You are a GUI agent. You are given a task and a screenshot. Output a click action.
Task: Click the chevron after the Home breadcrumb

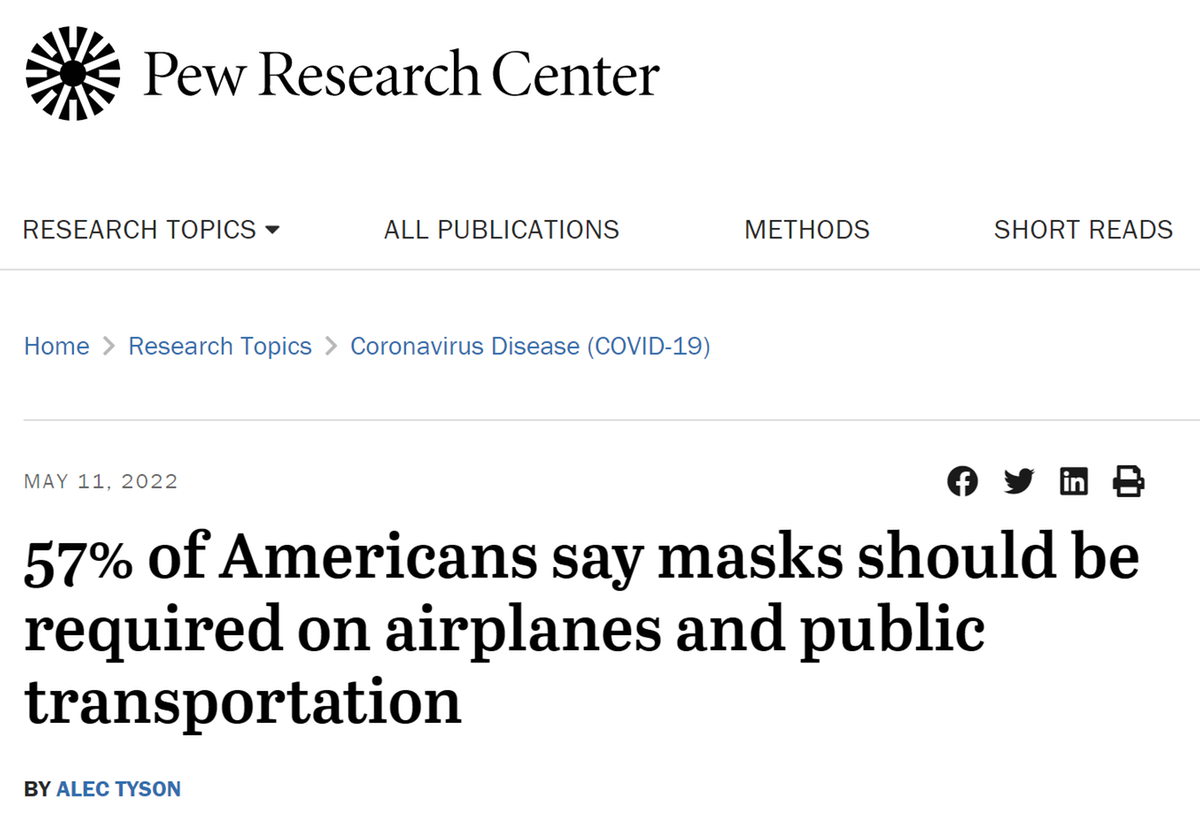click(109, 348)
